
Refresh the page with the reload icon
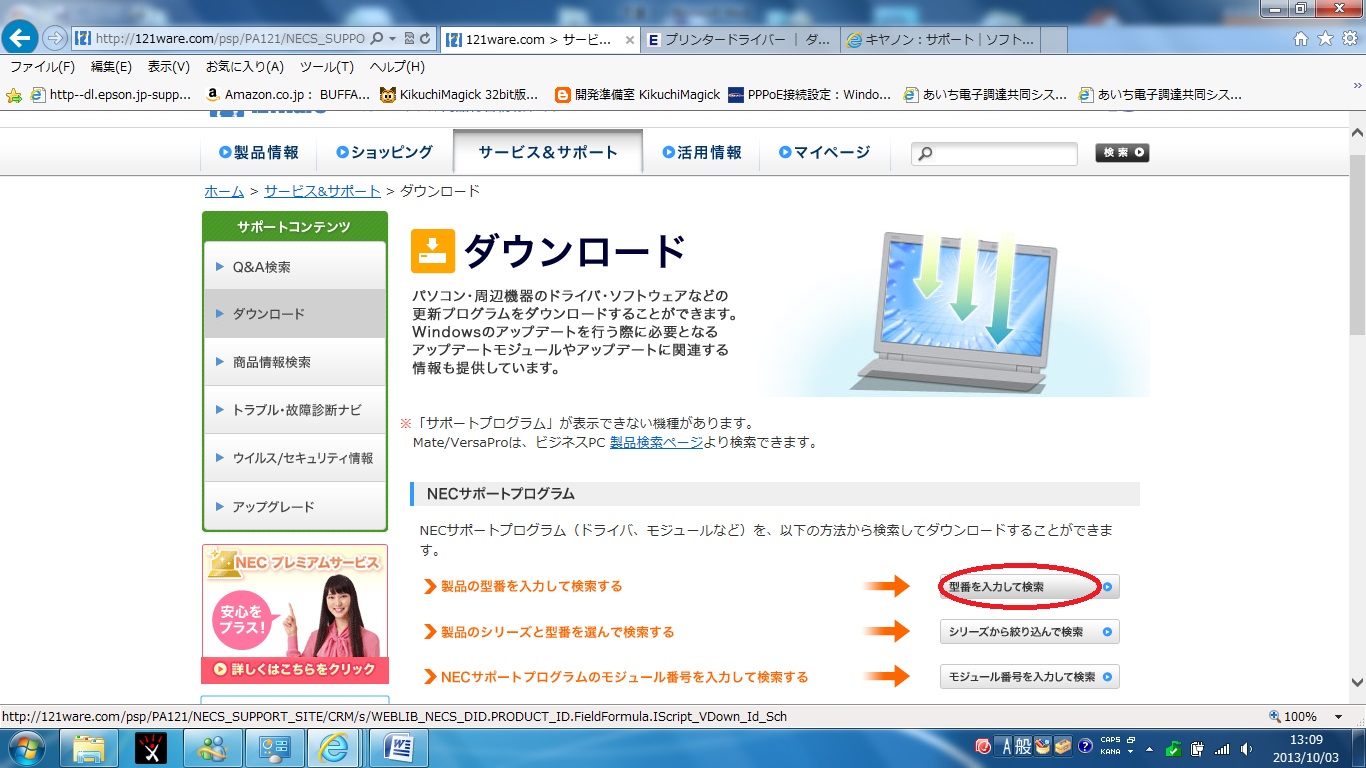pyautogui.click(x=426, y=39)
